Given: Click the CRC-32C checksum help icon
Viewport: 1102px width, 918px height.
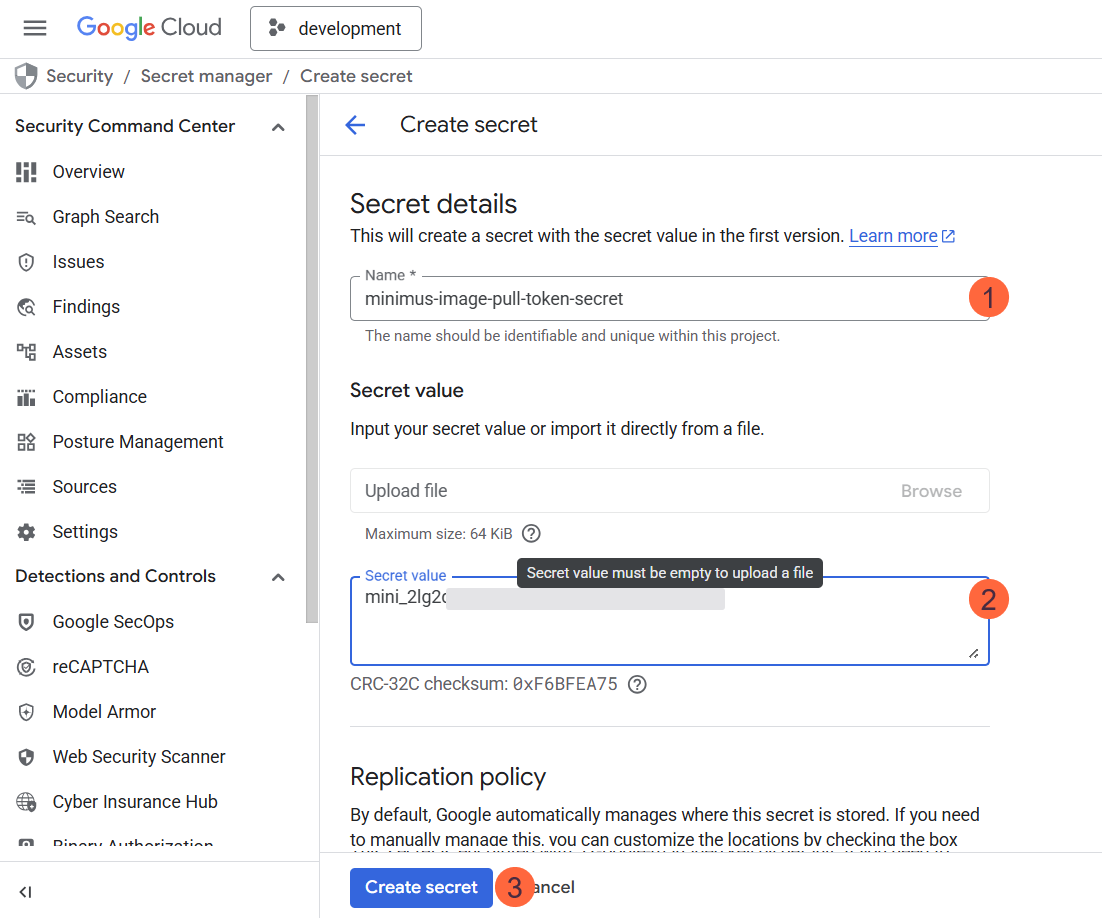Looking at the screenshot, I should [x=637, y=684].
